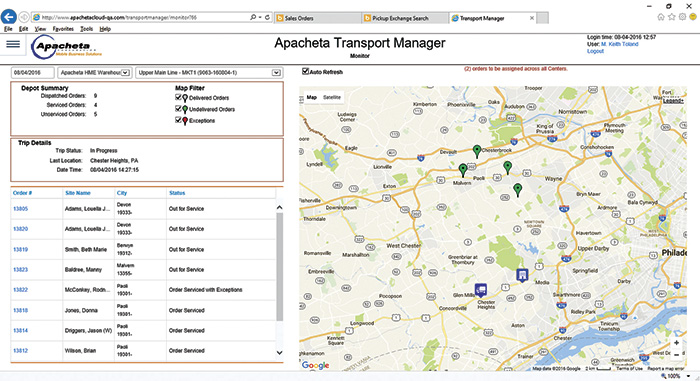
Task: Click green pin near Chesterbrook
Action: pos(477,151)
